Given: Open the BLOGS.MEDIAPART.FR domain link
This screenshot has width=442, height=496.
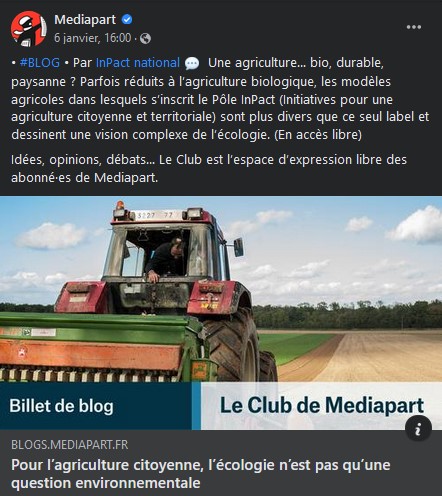Looking at the screenshot, I should [x=69, y=445].
